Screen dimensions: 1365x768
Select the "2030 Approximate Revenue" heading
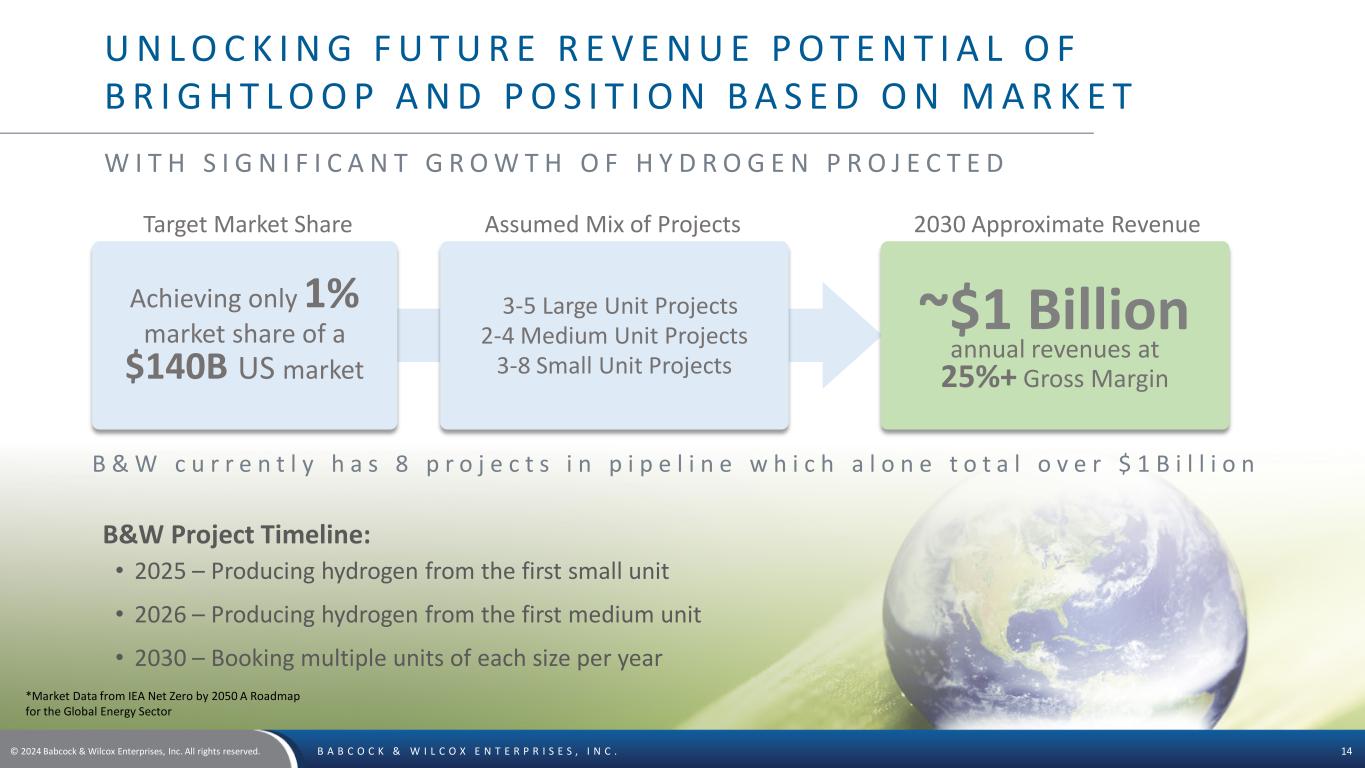(x=1057, y=225)
